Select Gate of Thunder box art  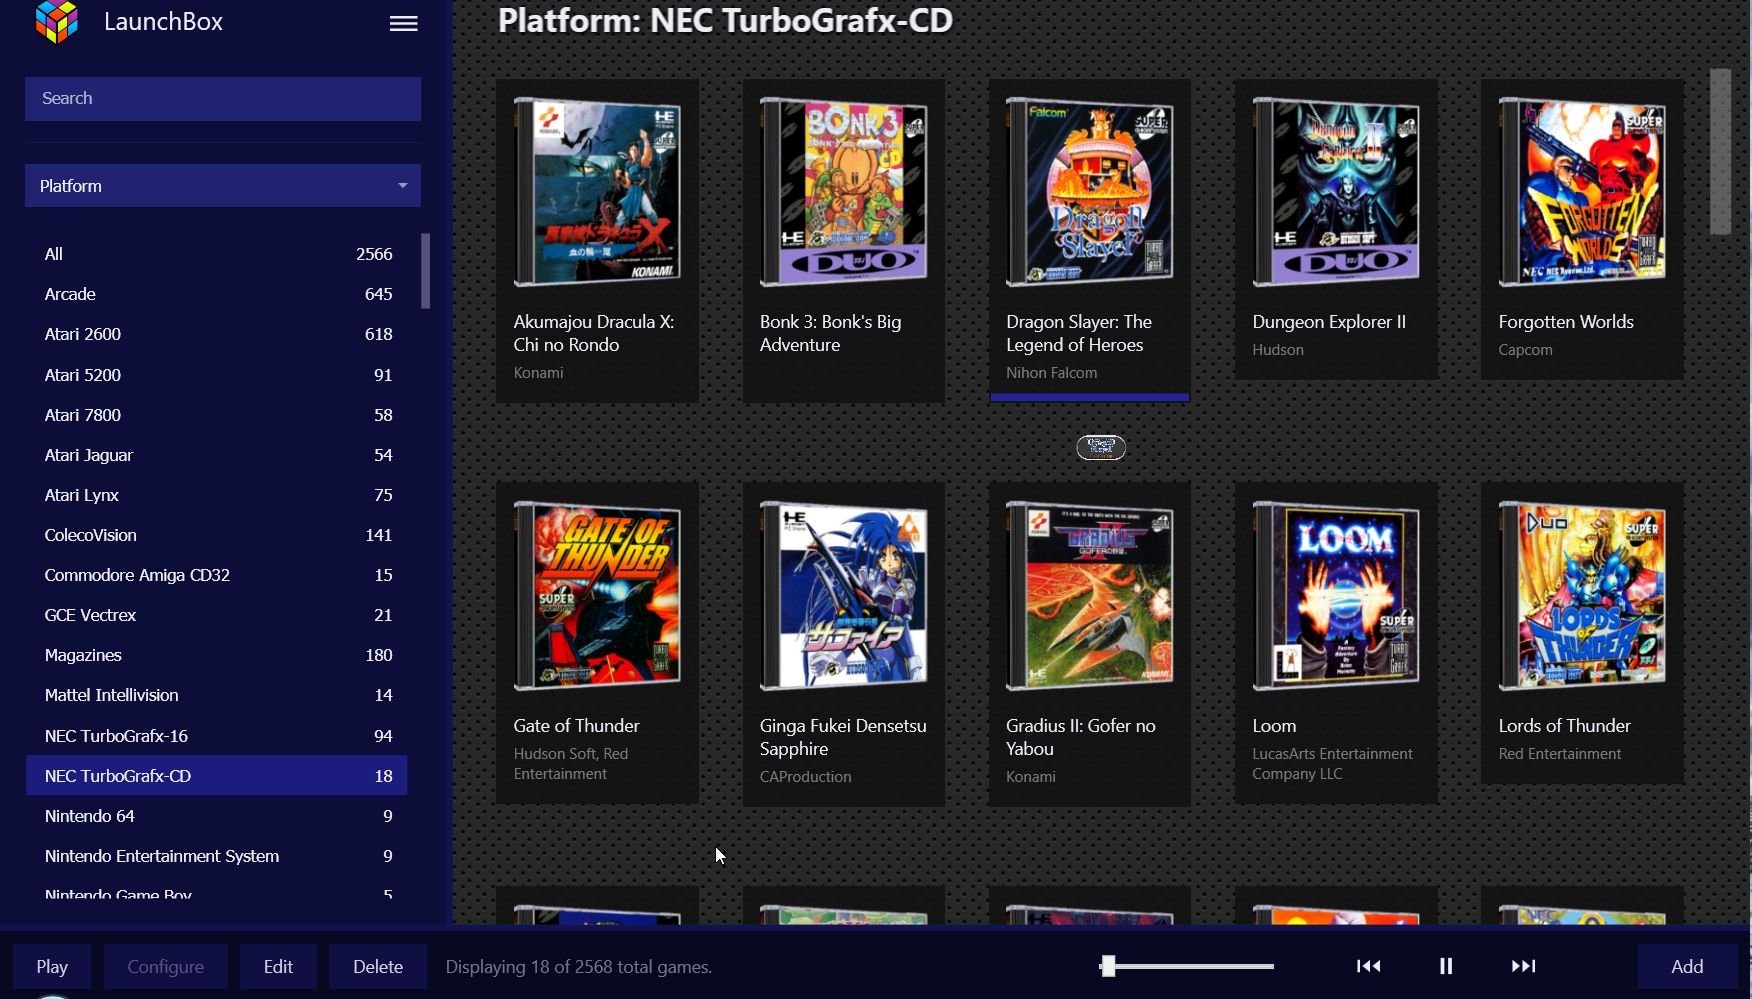597,596
